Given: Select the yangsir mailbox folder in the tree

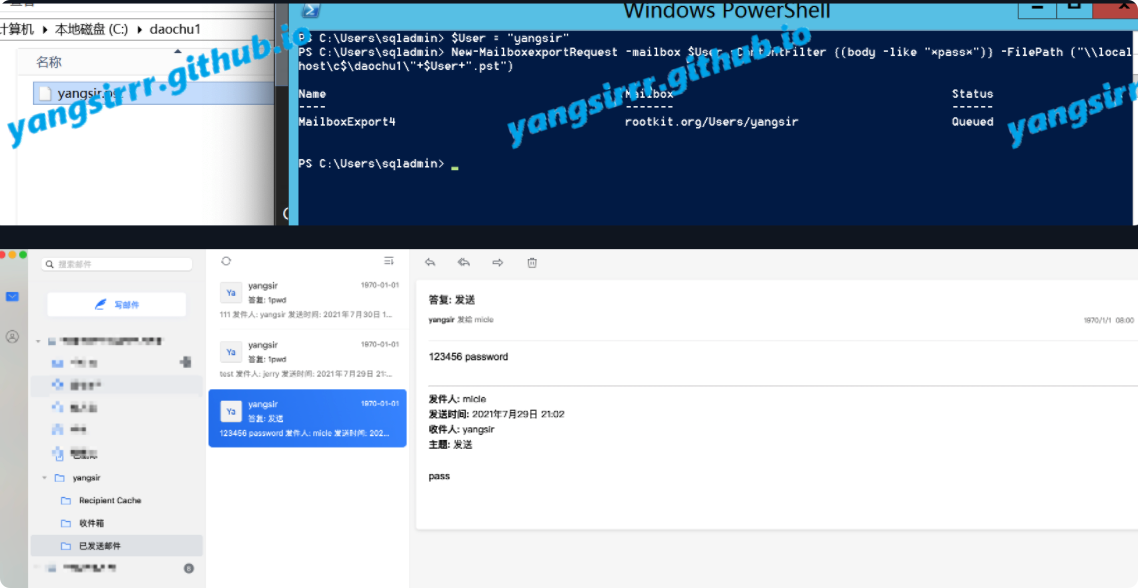Looking at the screenshot, I should (116, 478).
